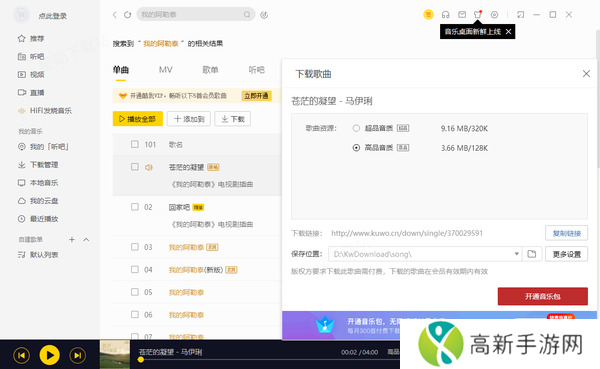Open 推荐 in the sidebar

(31, 39)
